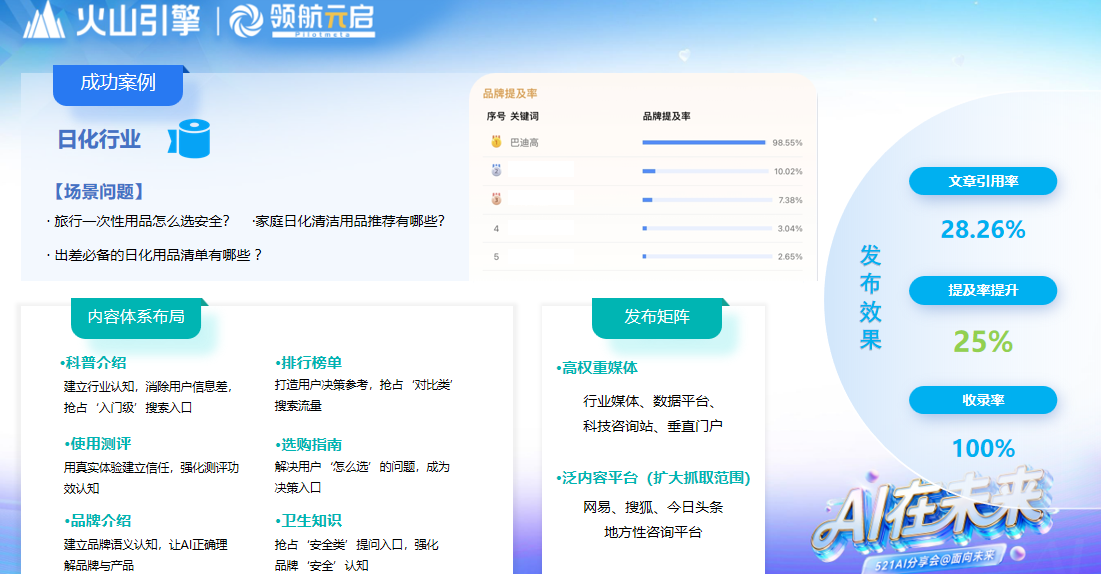Click the 序号 column header
The width and height of the screenshot is (1101, 574).
click(x=496, y=117)
